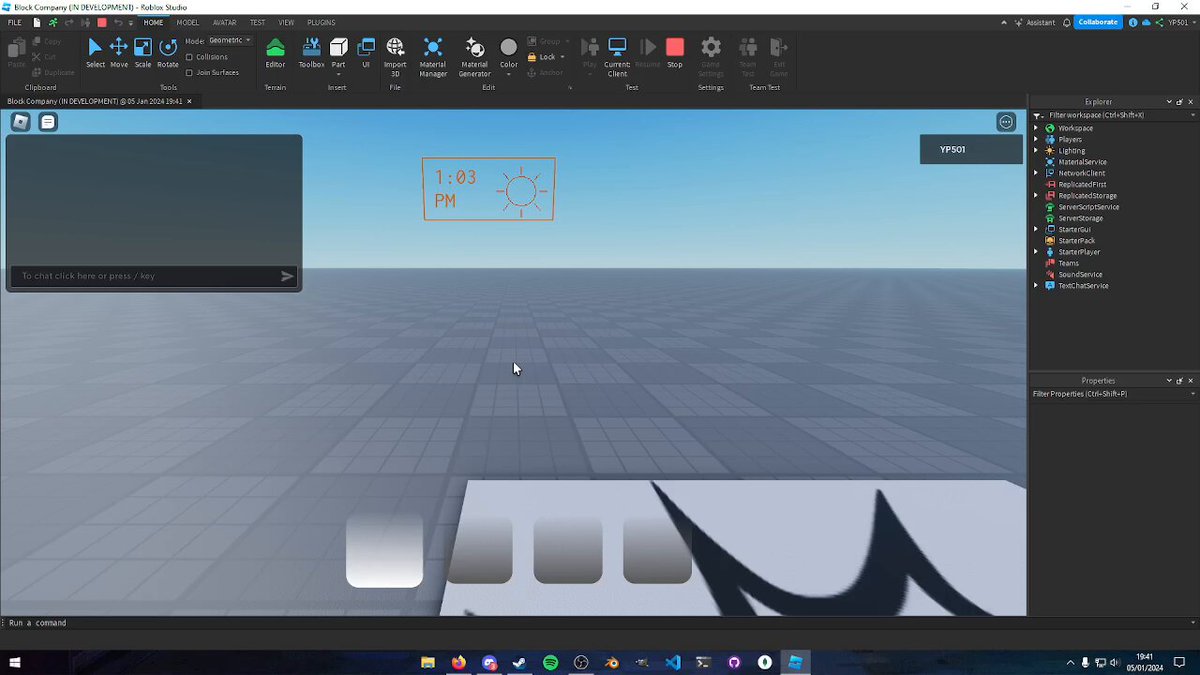Focus the chat input box
Image resolution: width=1200 pixels, height=675 pixels.
154,276
